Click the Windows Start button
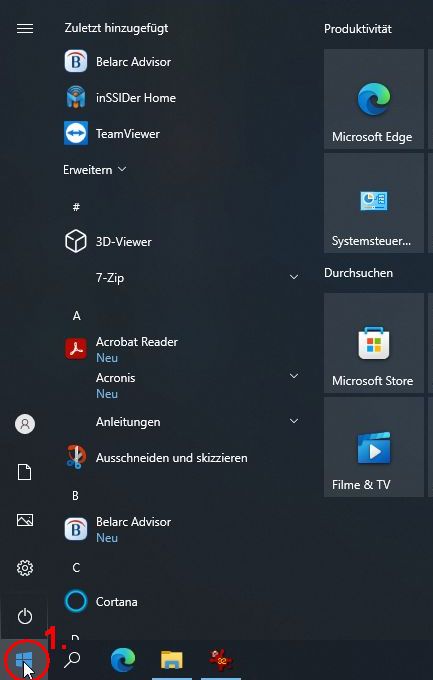The width and height of the screenshot is (433, 680). [24, 660]
